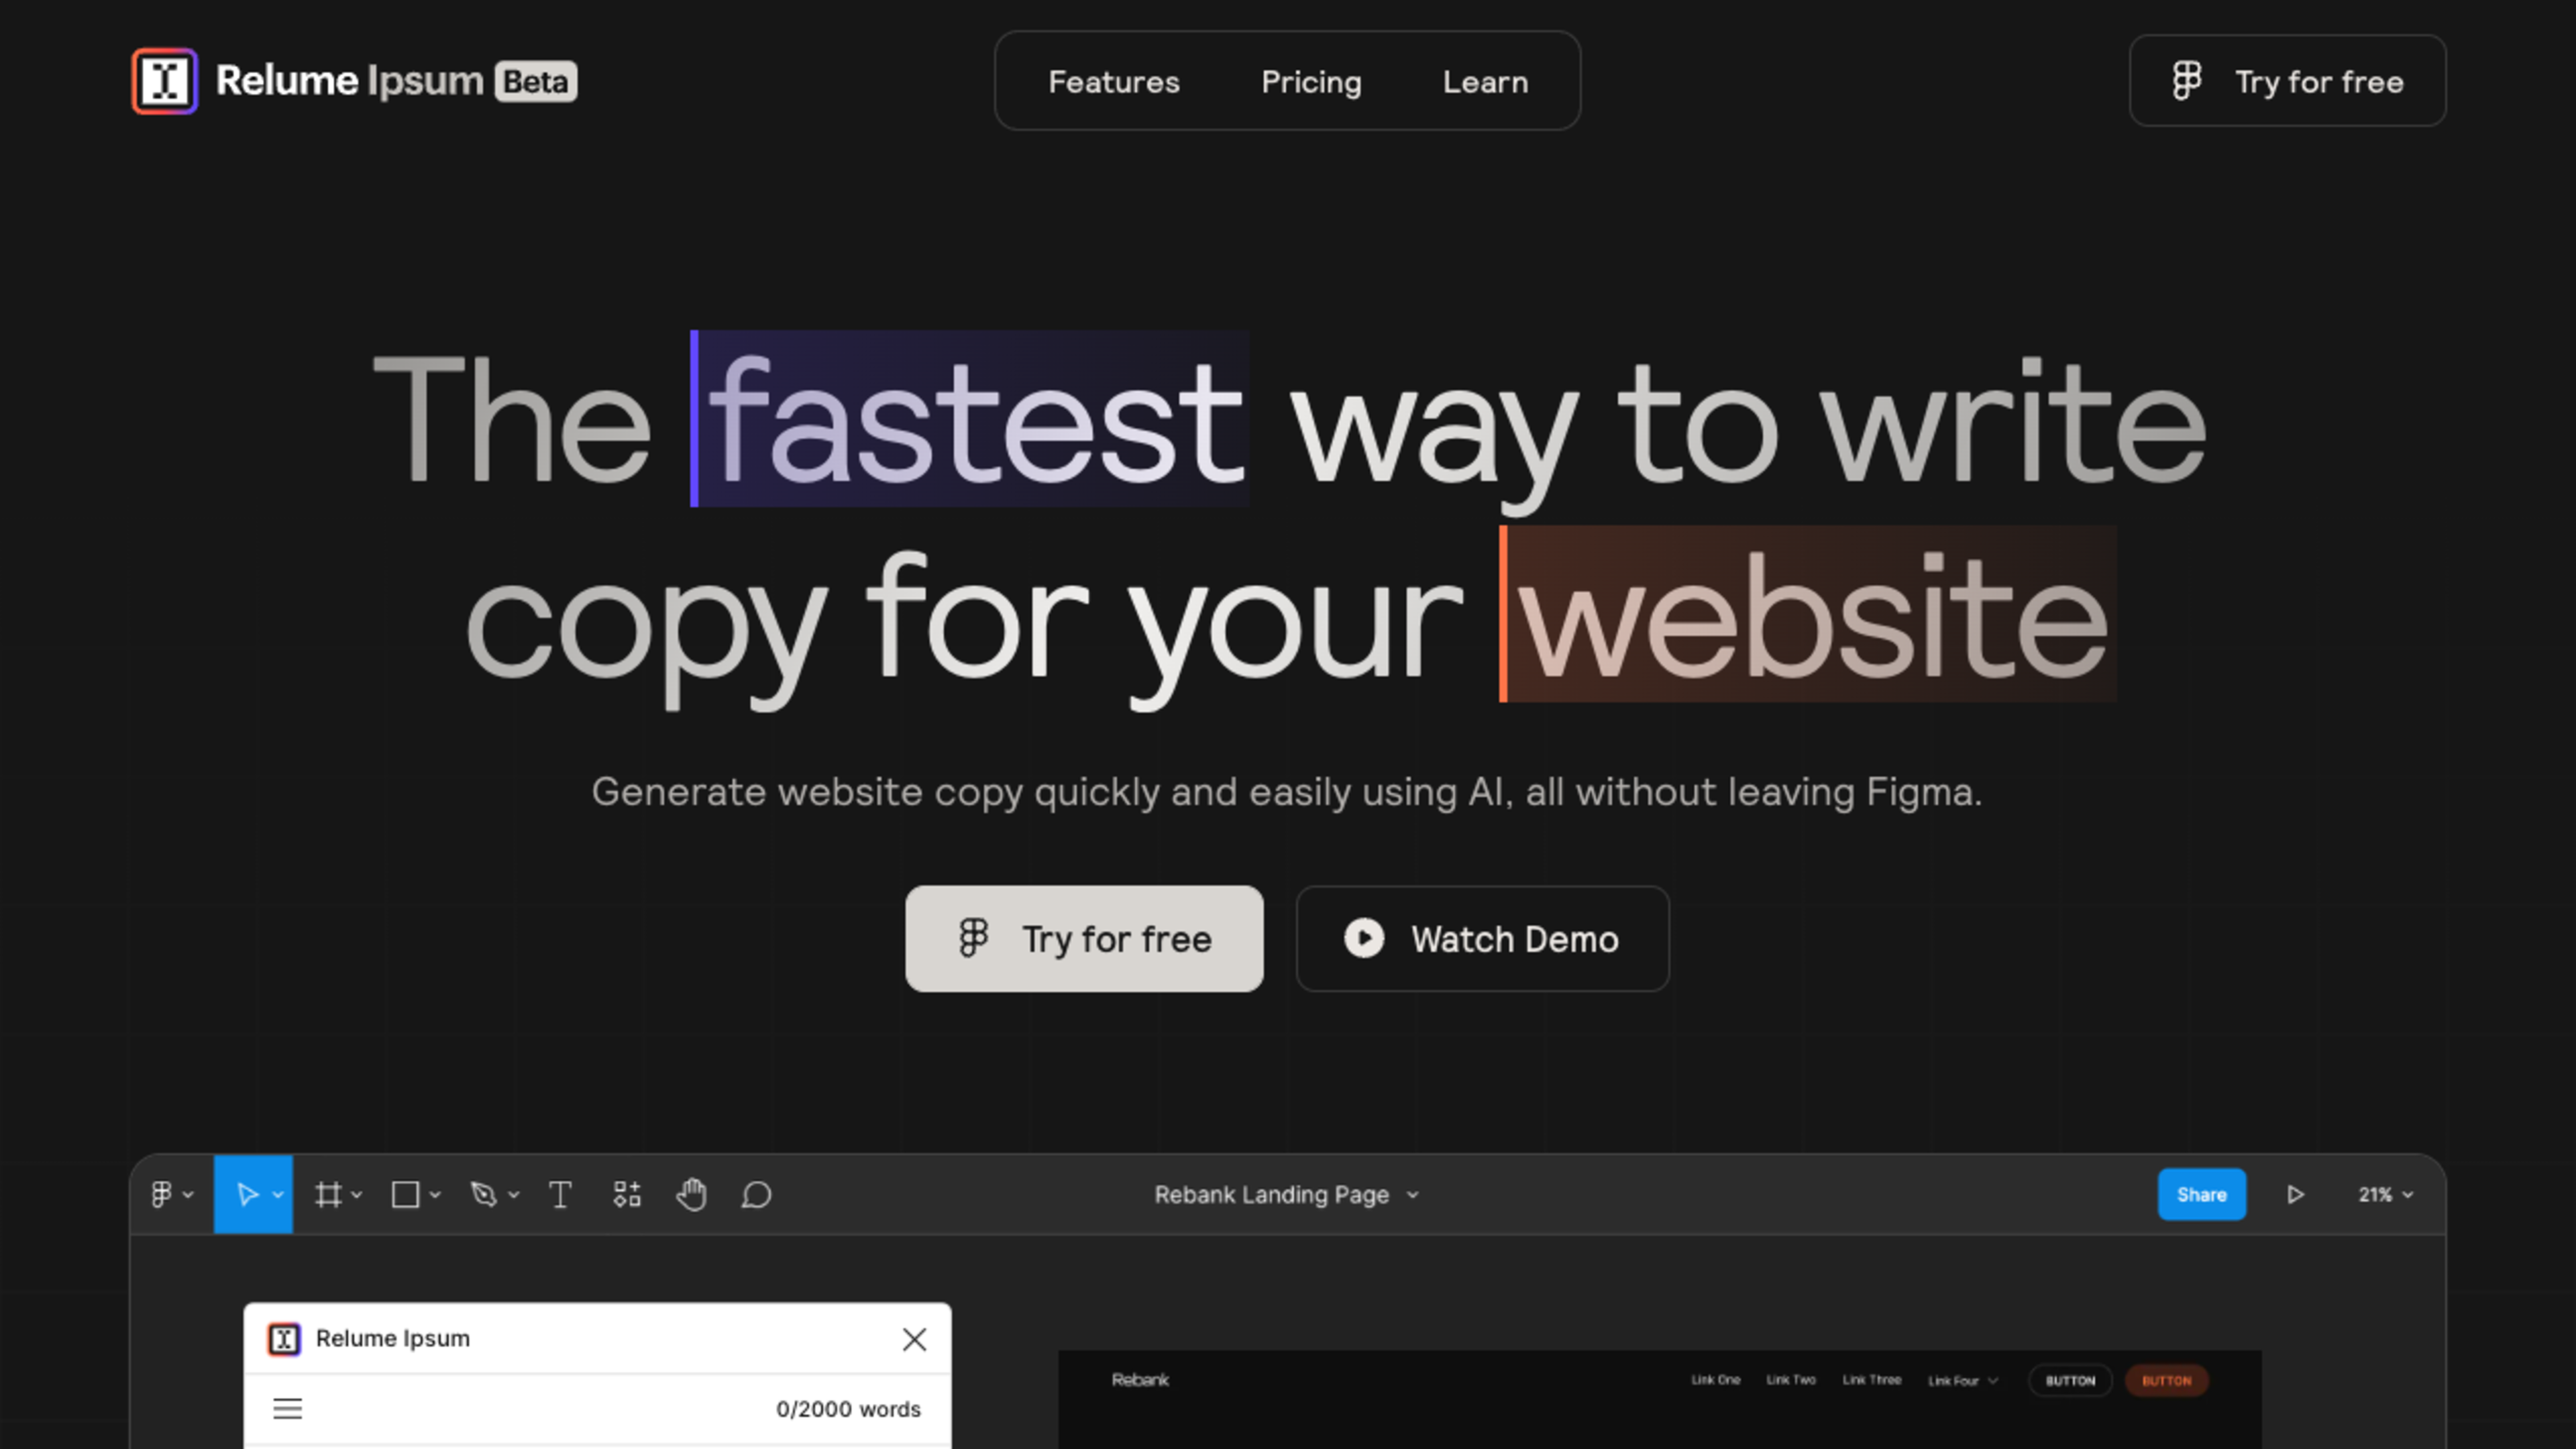
Task: Open the Features nav item
Action: click(x=1113, y=82)
